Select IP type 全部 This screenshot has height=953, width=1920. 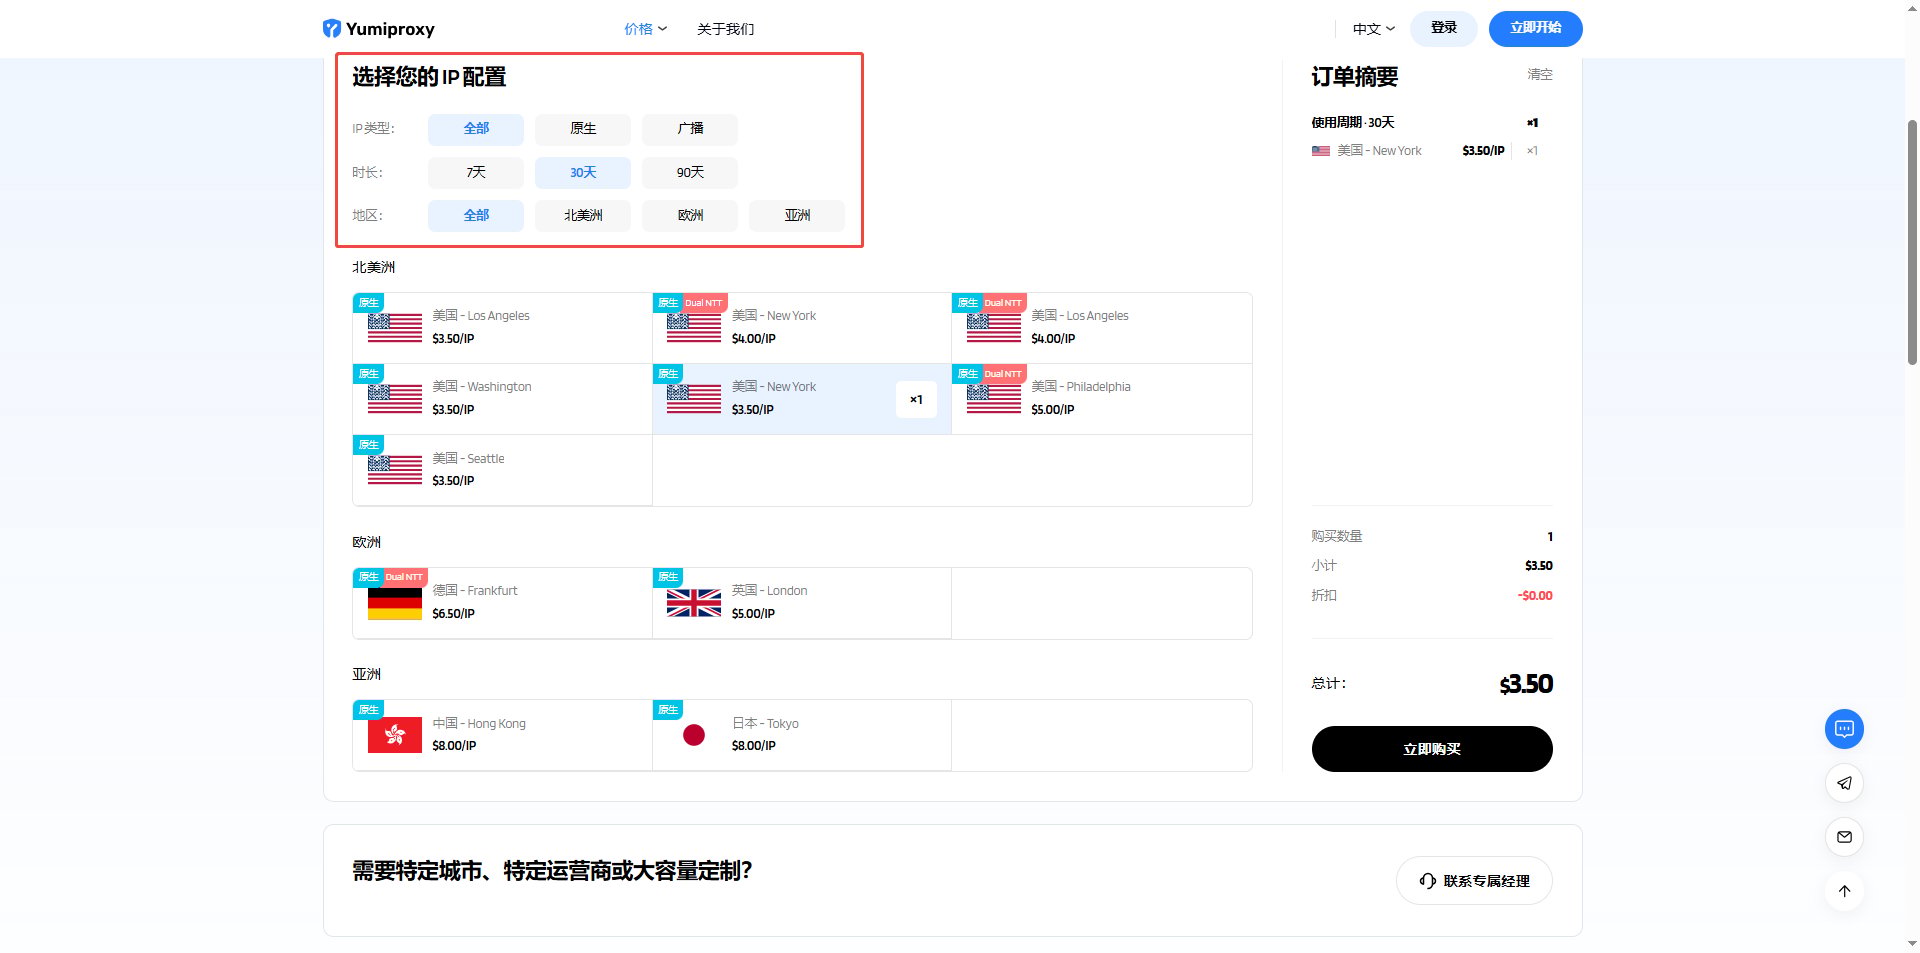coord(476,129)
